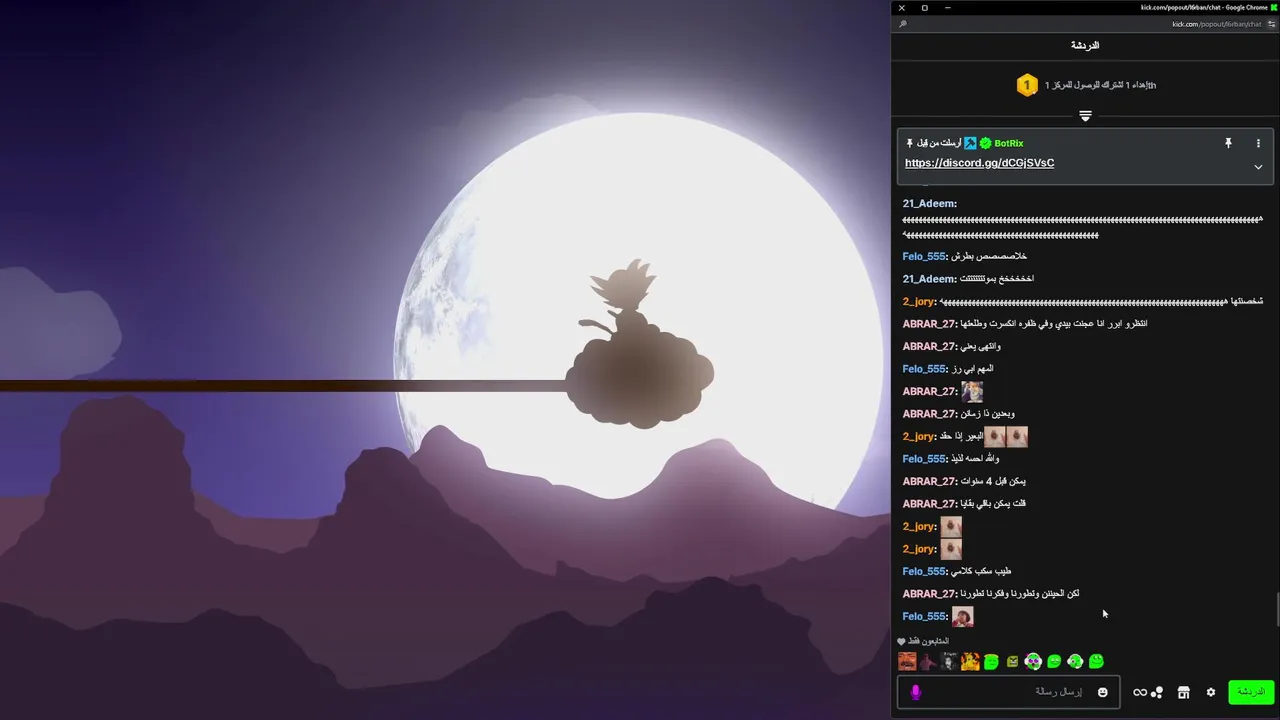Click the gold rank 1 badge
Viewport: 1280px width, 720px height.
click(x=1027, y=85)
